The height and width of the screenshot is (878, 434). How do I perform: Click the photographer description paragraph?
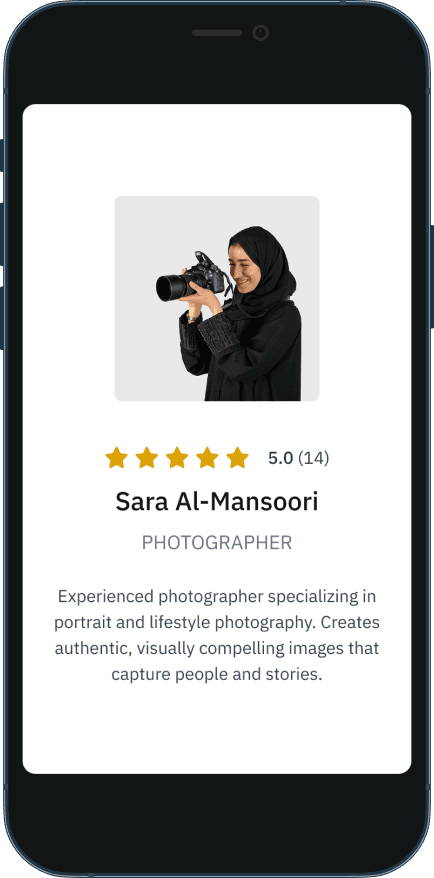[x=217, y=635]
